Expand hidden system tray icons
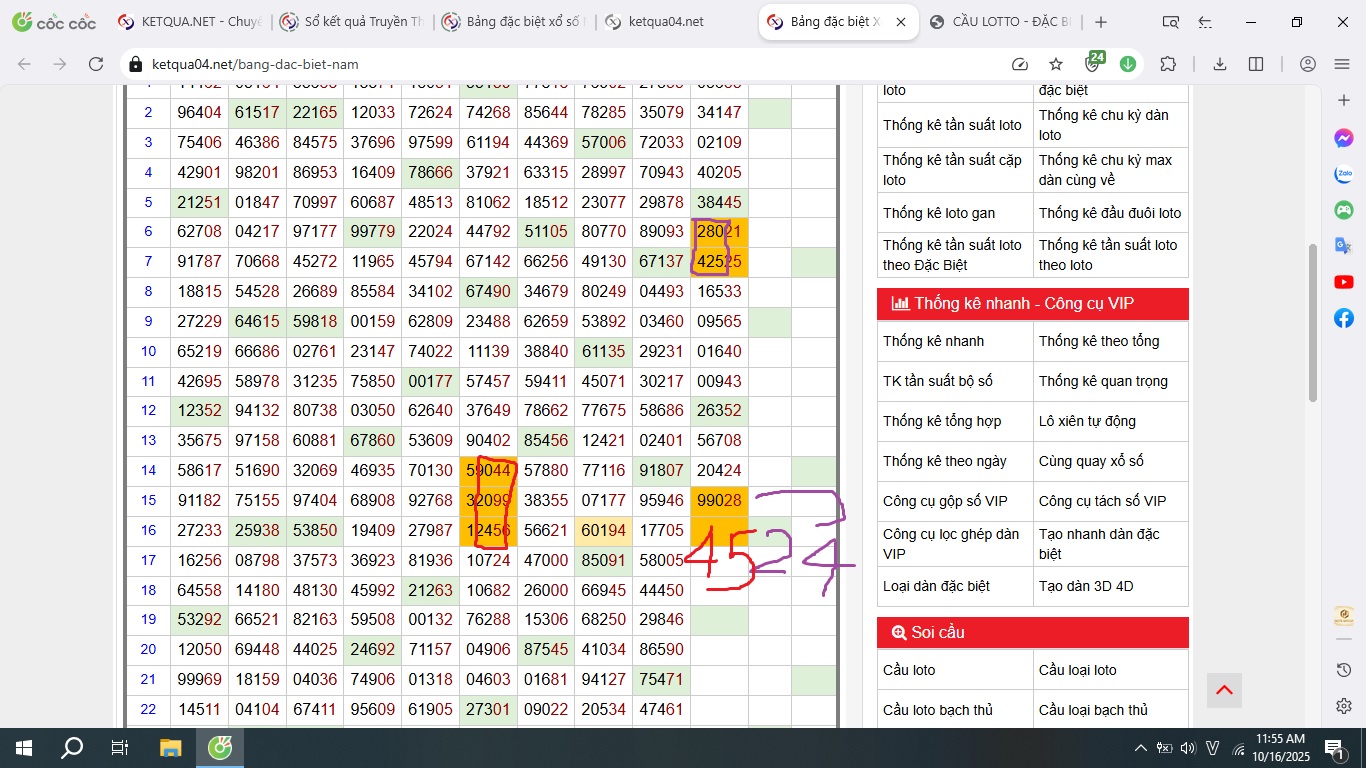 coord(1140,748)
